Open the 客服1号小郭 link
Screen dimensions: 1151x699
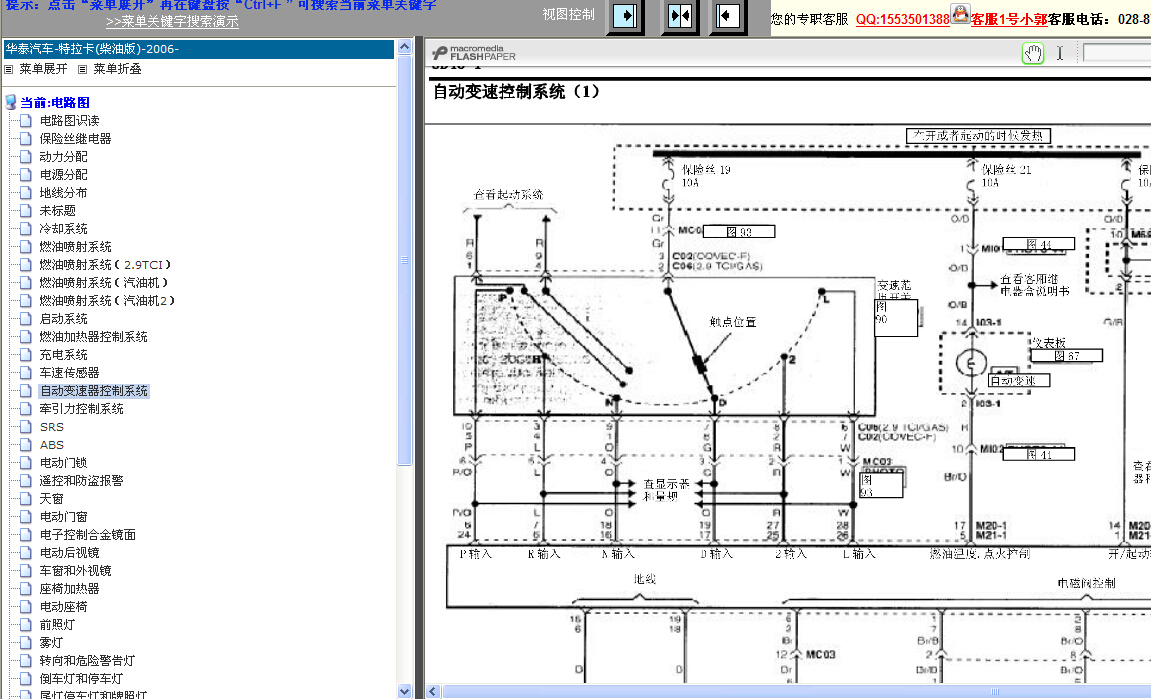click(x=1009, y=20)
